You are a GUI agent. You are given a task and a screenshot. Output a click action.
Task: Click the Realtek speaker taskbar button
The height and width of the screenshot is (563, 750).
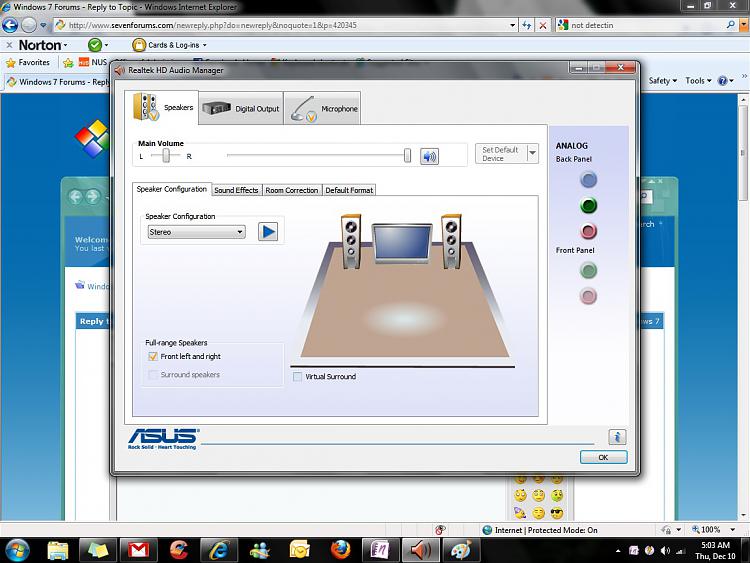click(x=420, y=551)
